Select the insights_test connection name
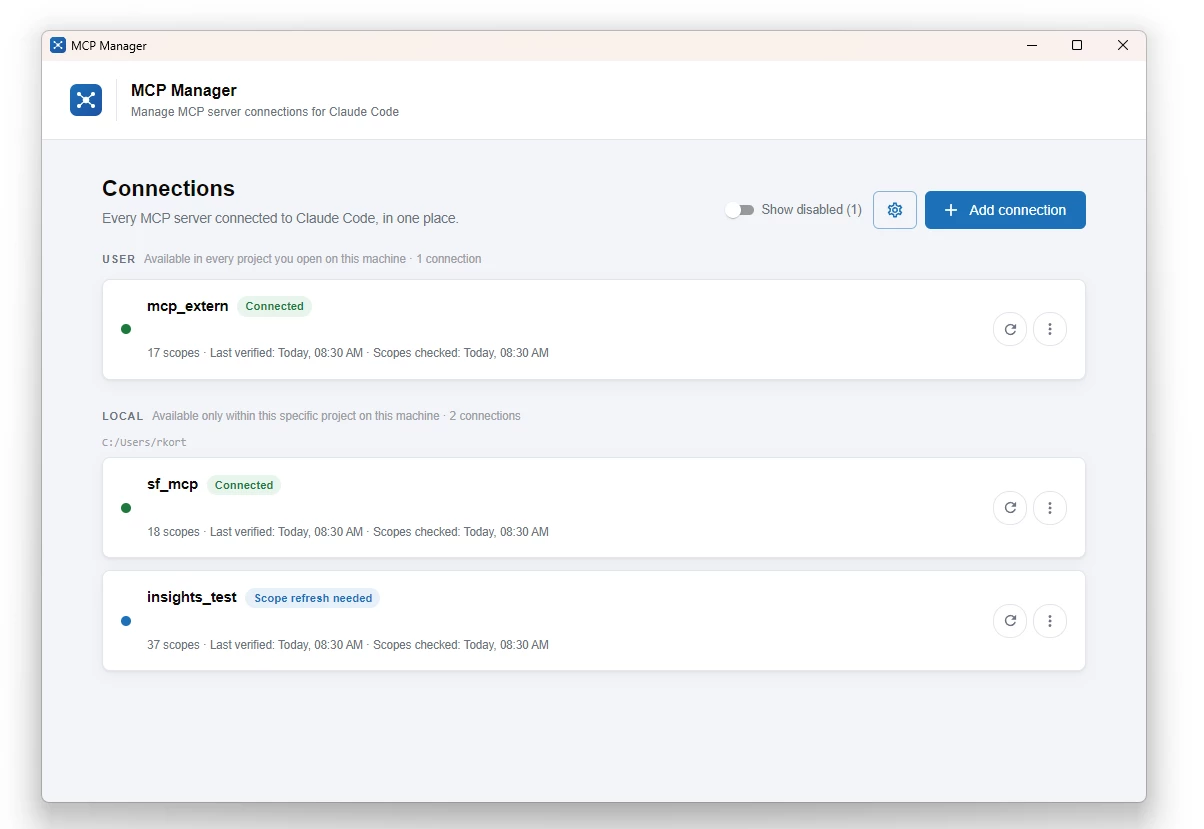 click(x=192, y=598)
